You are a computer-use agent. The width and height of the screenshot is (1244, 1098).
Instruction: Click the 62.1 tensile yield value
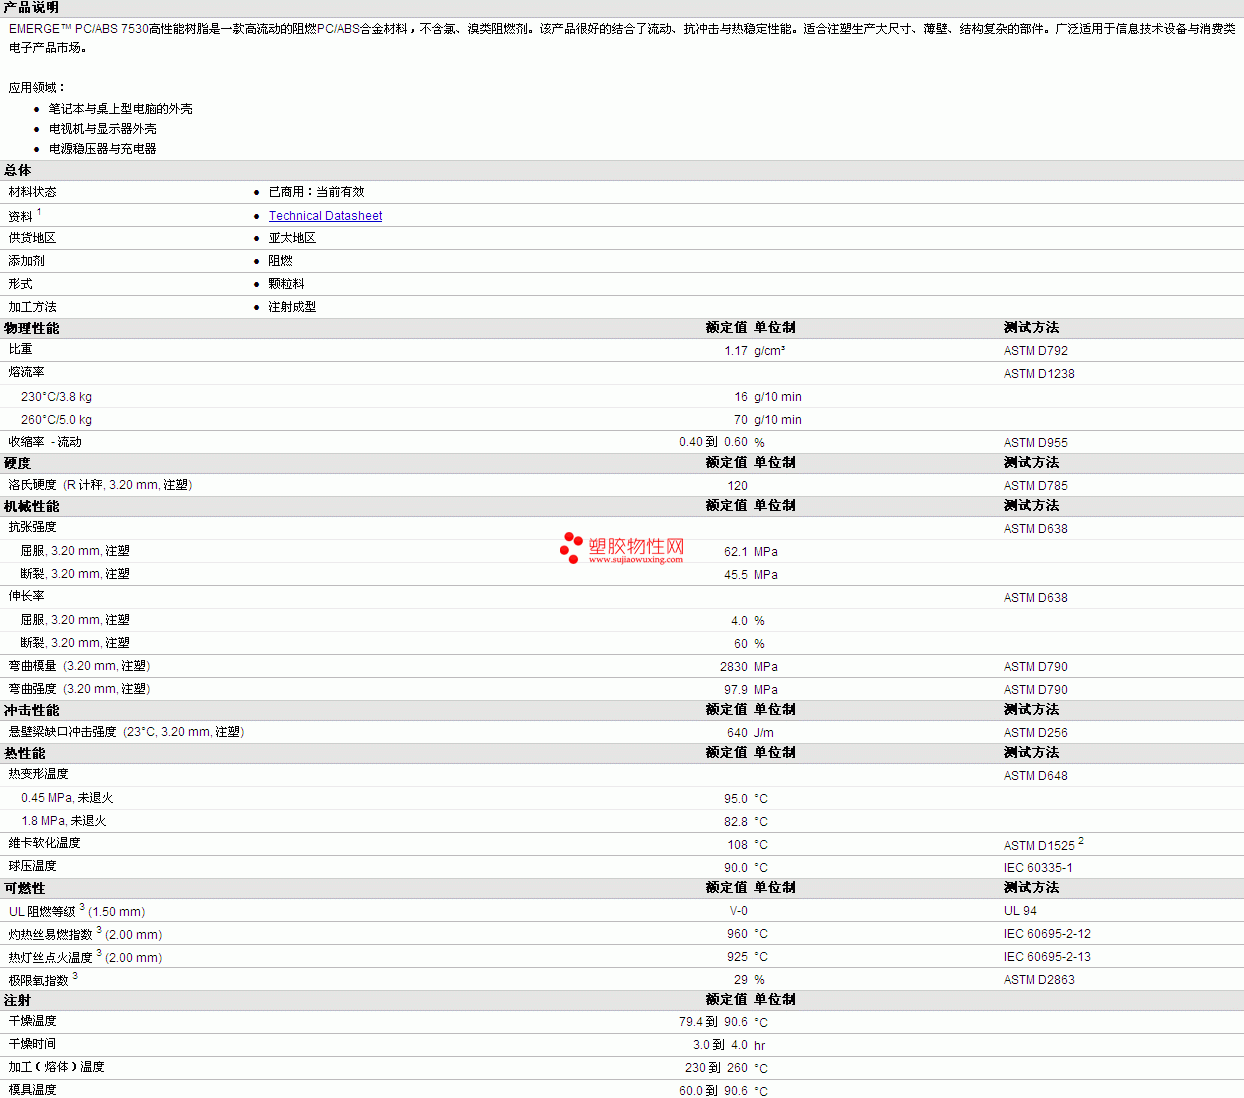tap(736, 552)
